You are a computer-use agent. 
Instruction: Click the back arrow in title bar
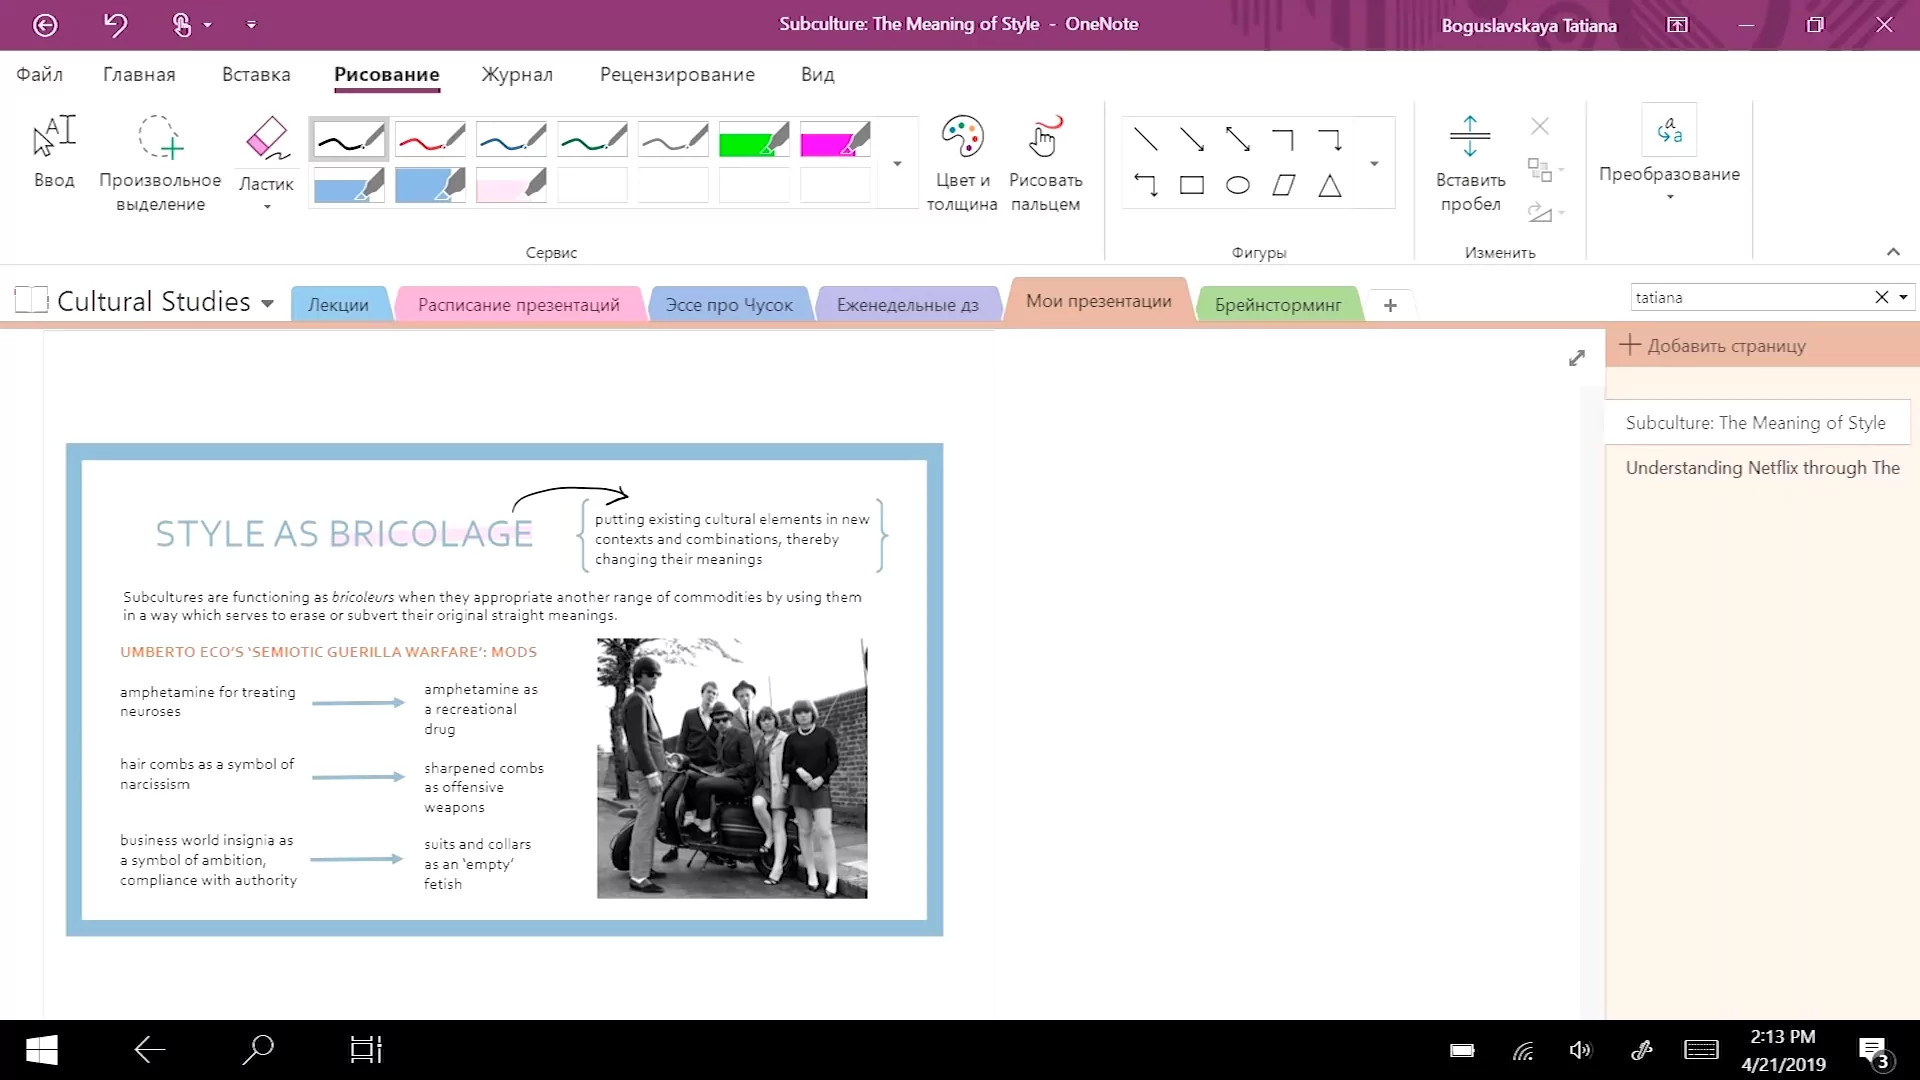point(45,25)
